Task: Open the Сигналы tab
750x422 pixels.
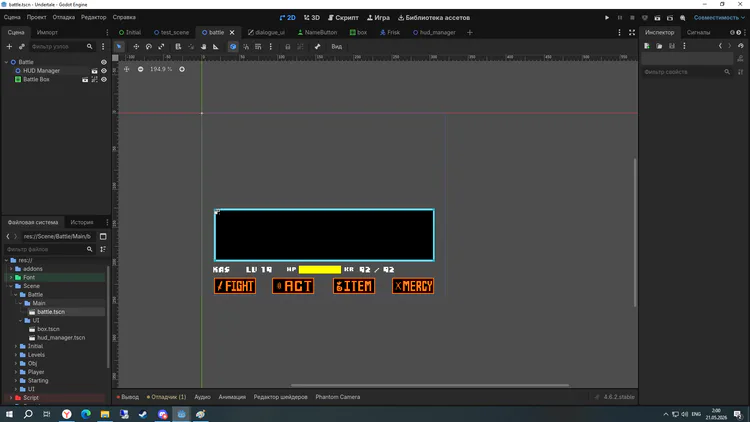Action: point(698,33)
